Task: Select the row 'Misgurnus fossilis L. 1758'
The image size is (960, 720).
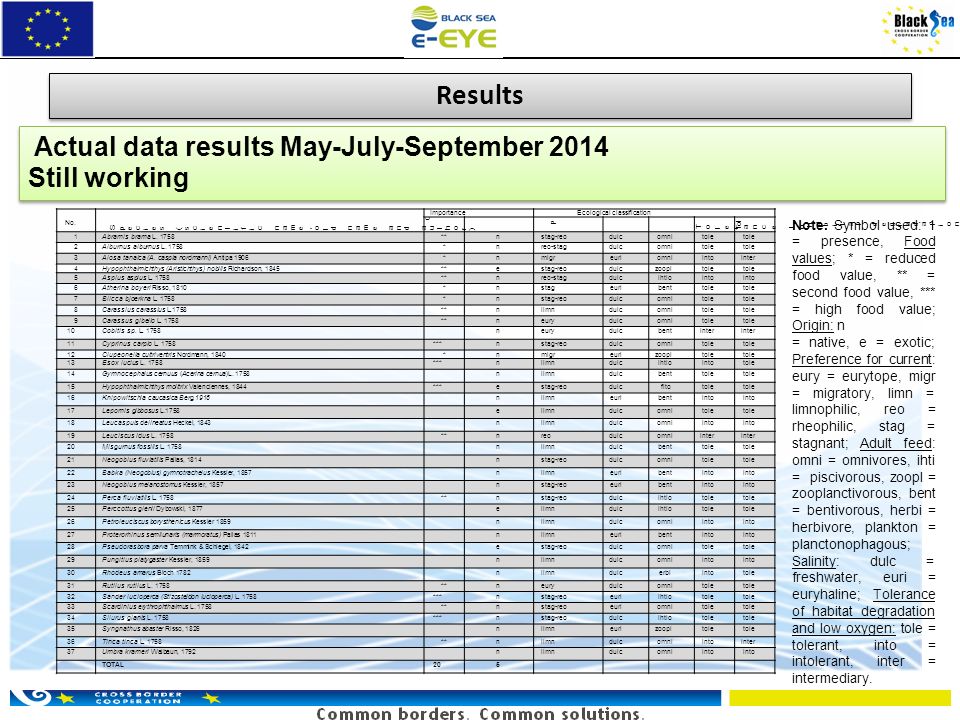Action: point(416,447)
